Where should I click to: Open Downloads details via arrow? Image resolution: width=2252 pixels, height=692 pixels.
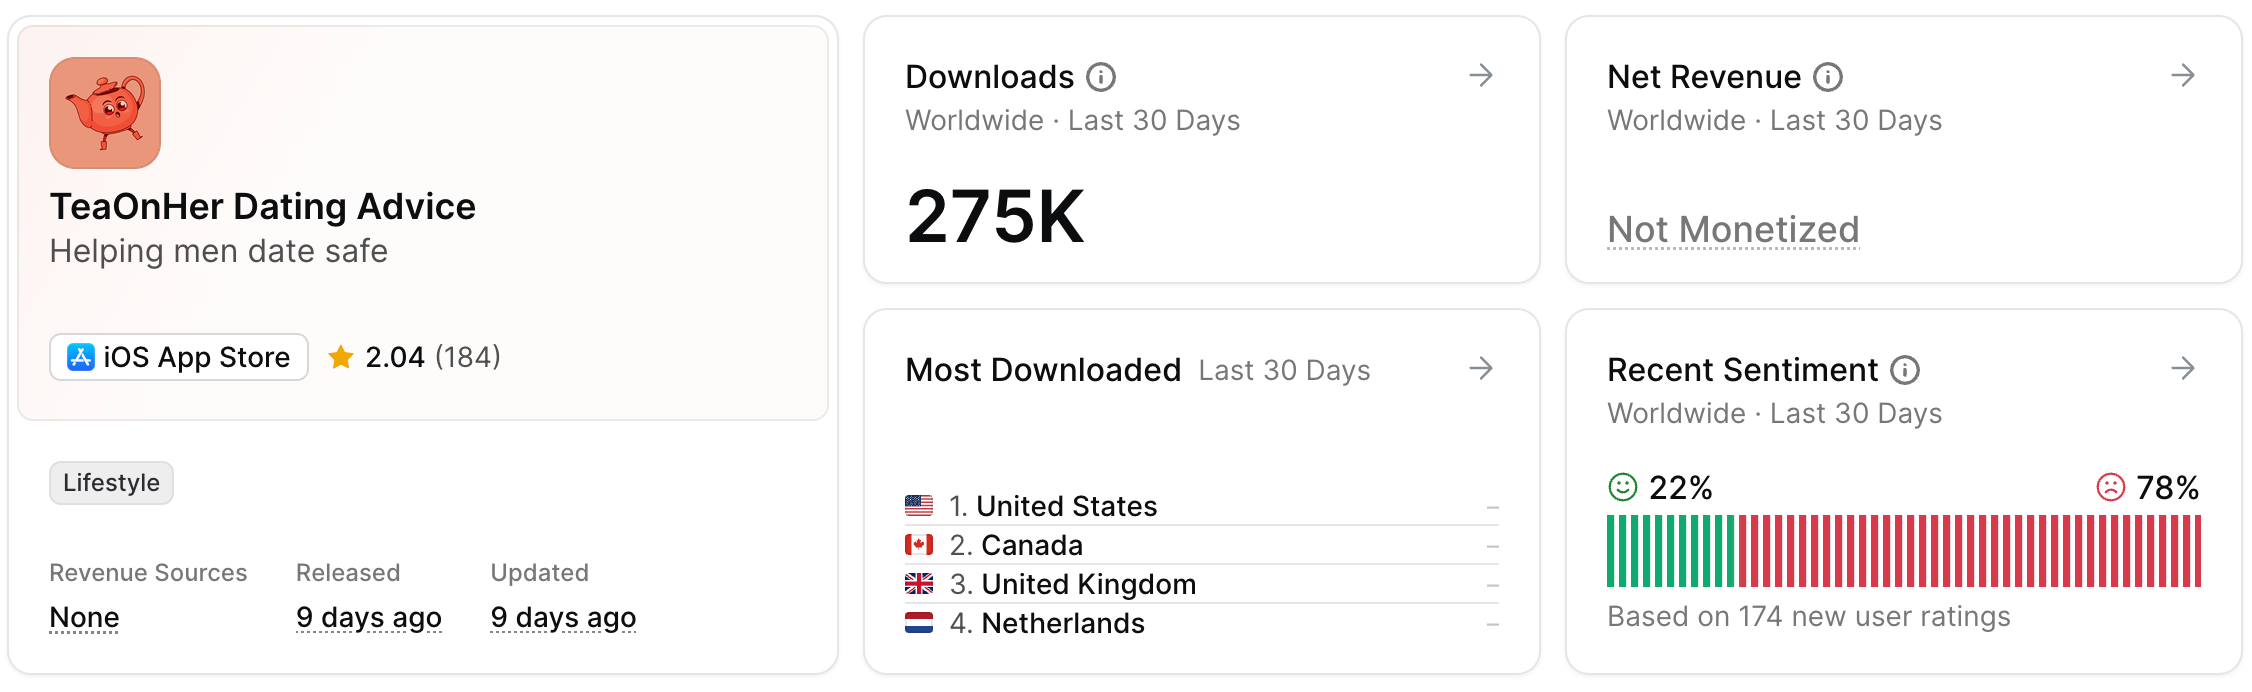click(x=1481, y=76)
